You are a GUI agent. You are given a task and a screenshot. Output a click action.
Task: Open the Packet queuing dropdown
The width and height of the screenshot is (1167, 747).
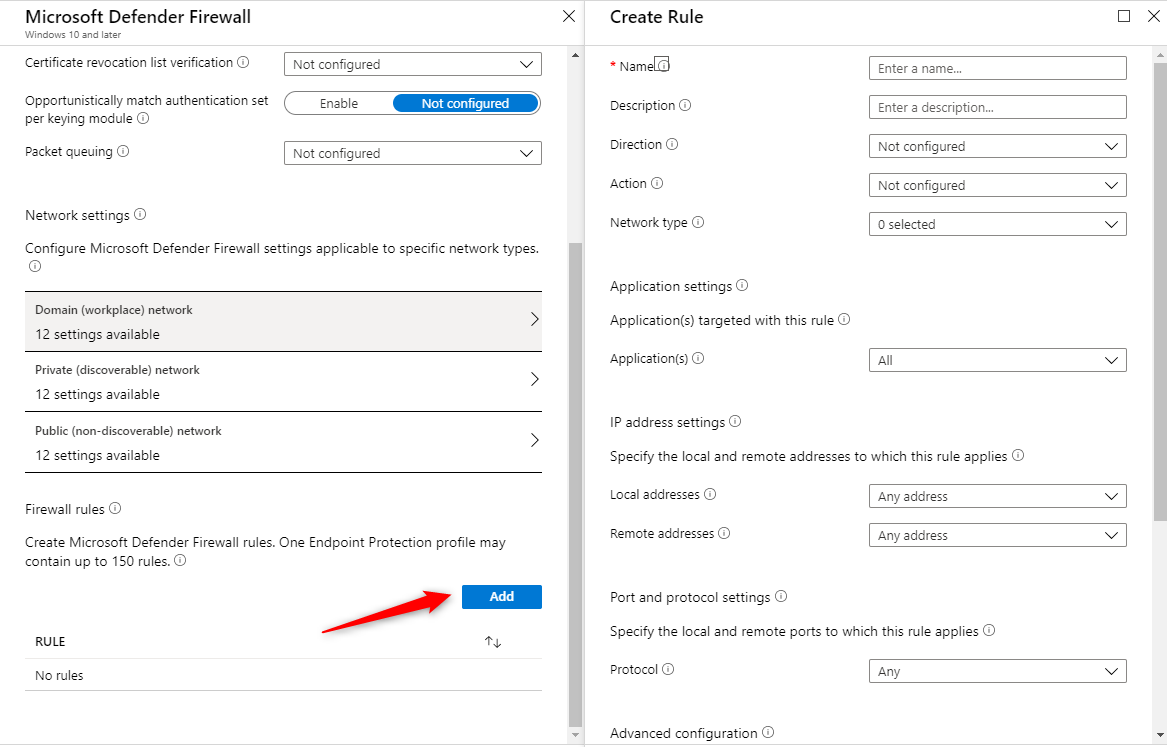(x=412, y=153)
